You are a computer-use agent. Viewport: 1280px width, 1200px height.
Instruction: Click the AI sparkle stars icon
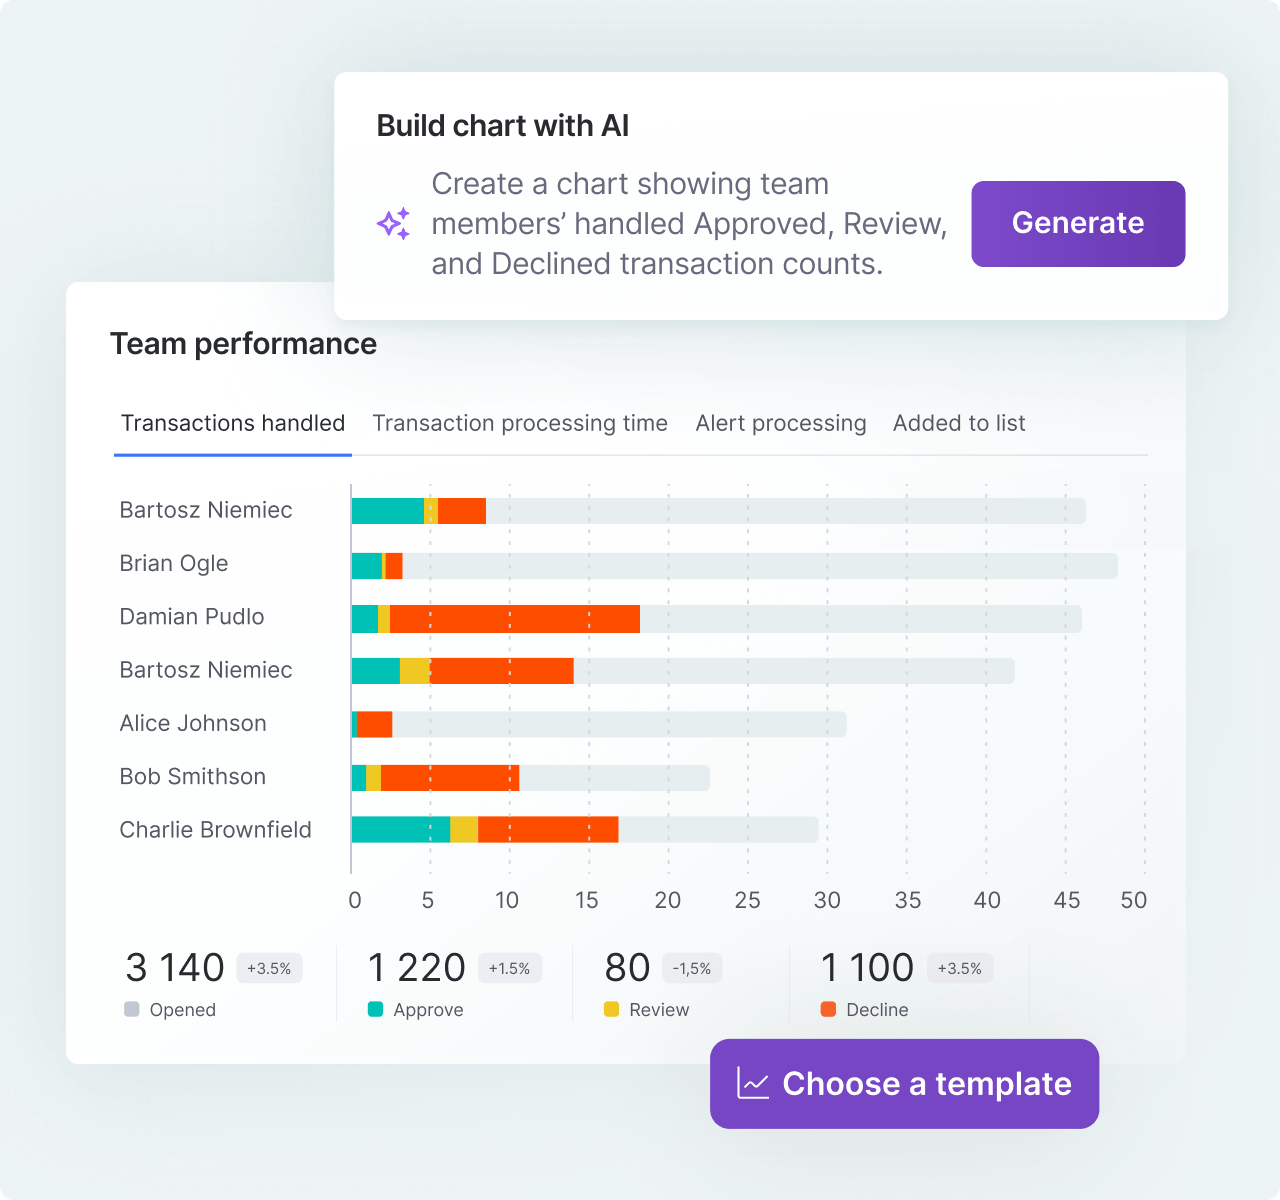tap(393, 224)
